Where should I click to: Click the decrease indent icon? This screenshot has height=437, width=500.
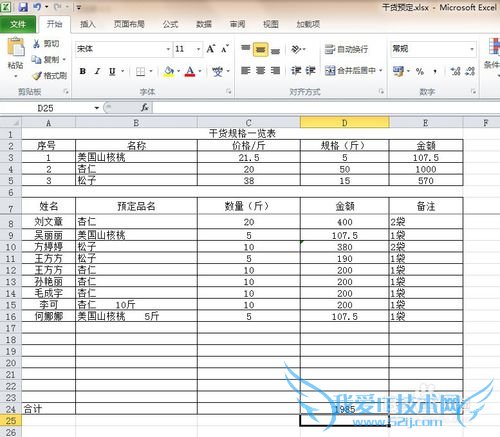point(296,70)
